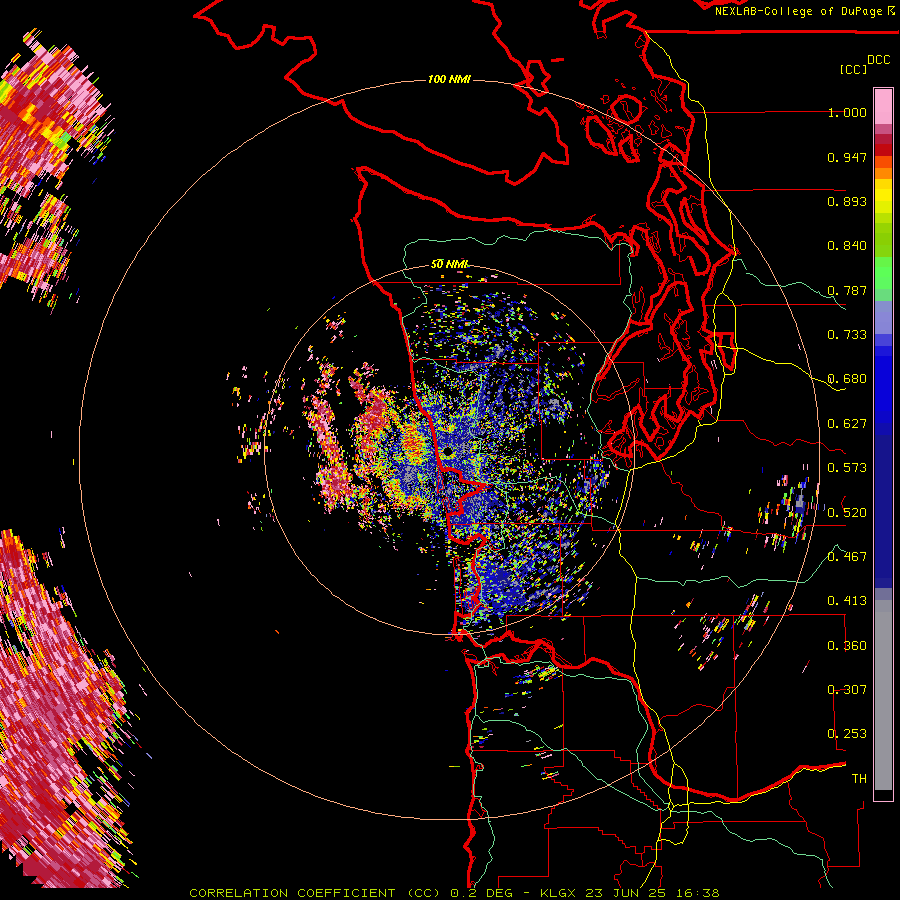Image resolution: width=900 pixels, height=900 pixels.
Task: Pick the 0.413 scale label
Action: pyautogui.click(x=847, y=601)
